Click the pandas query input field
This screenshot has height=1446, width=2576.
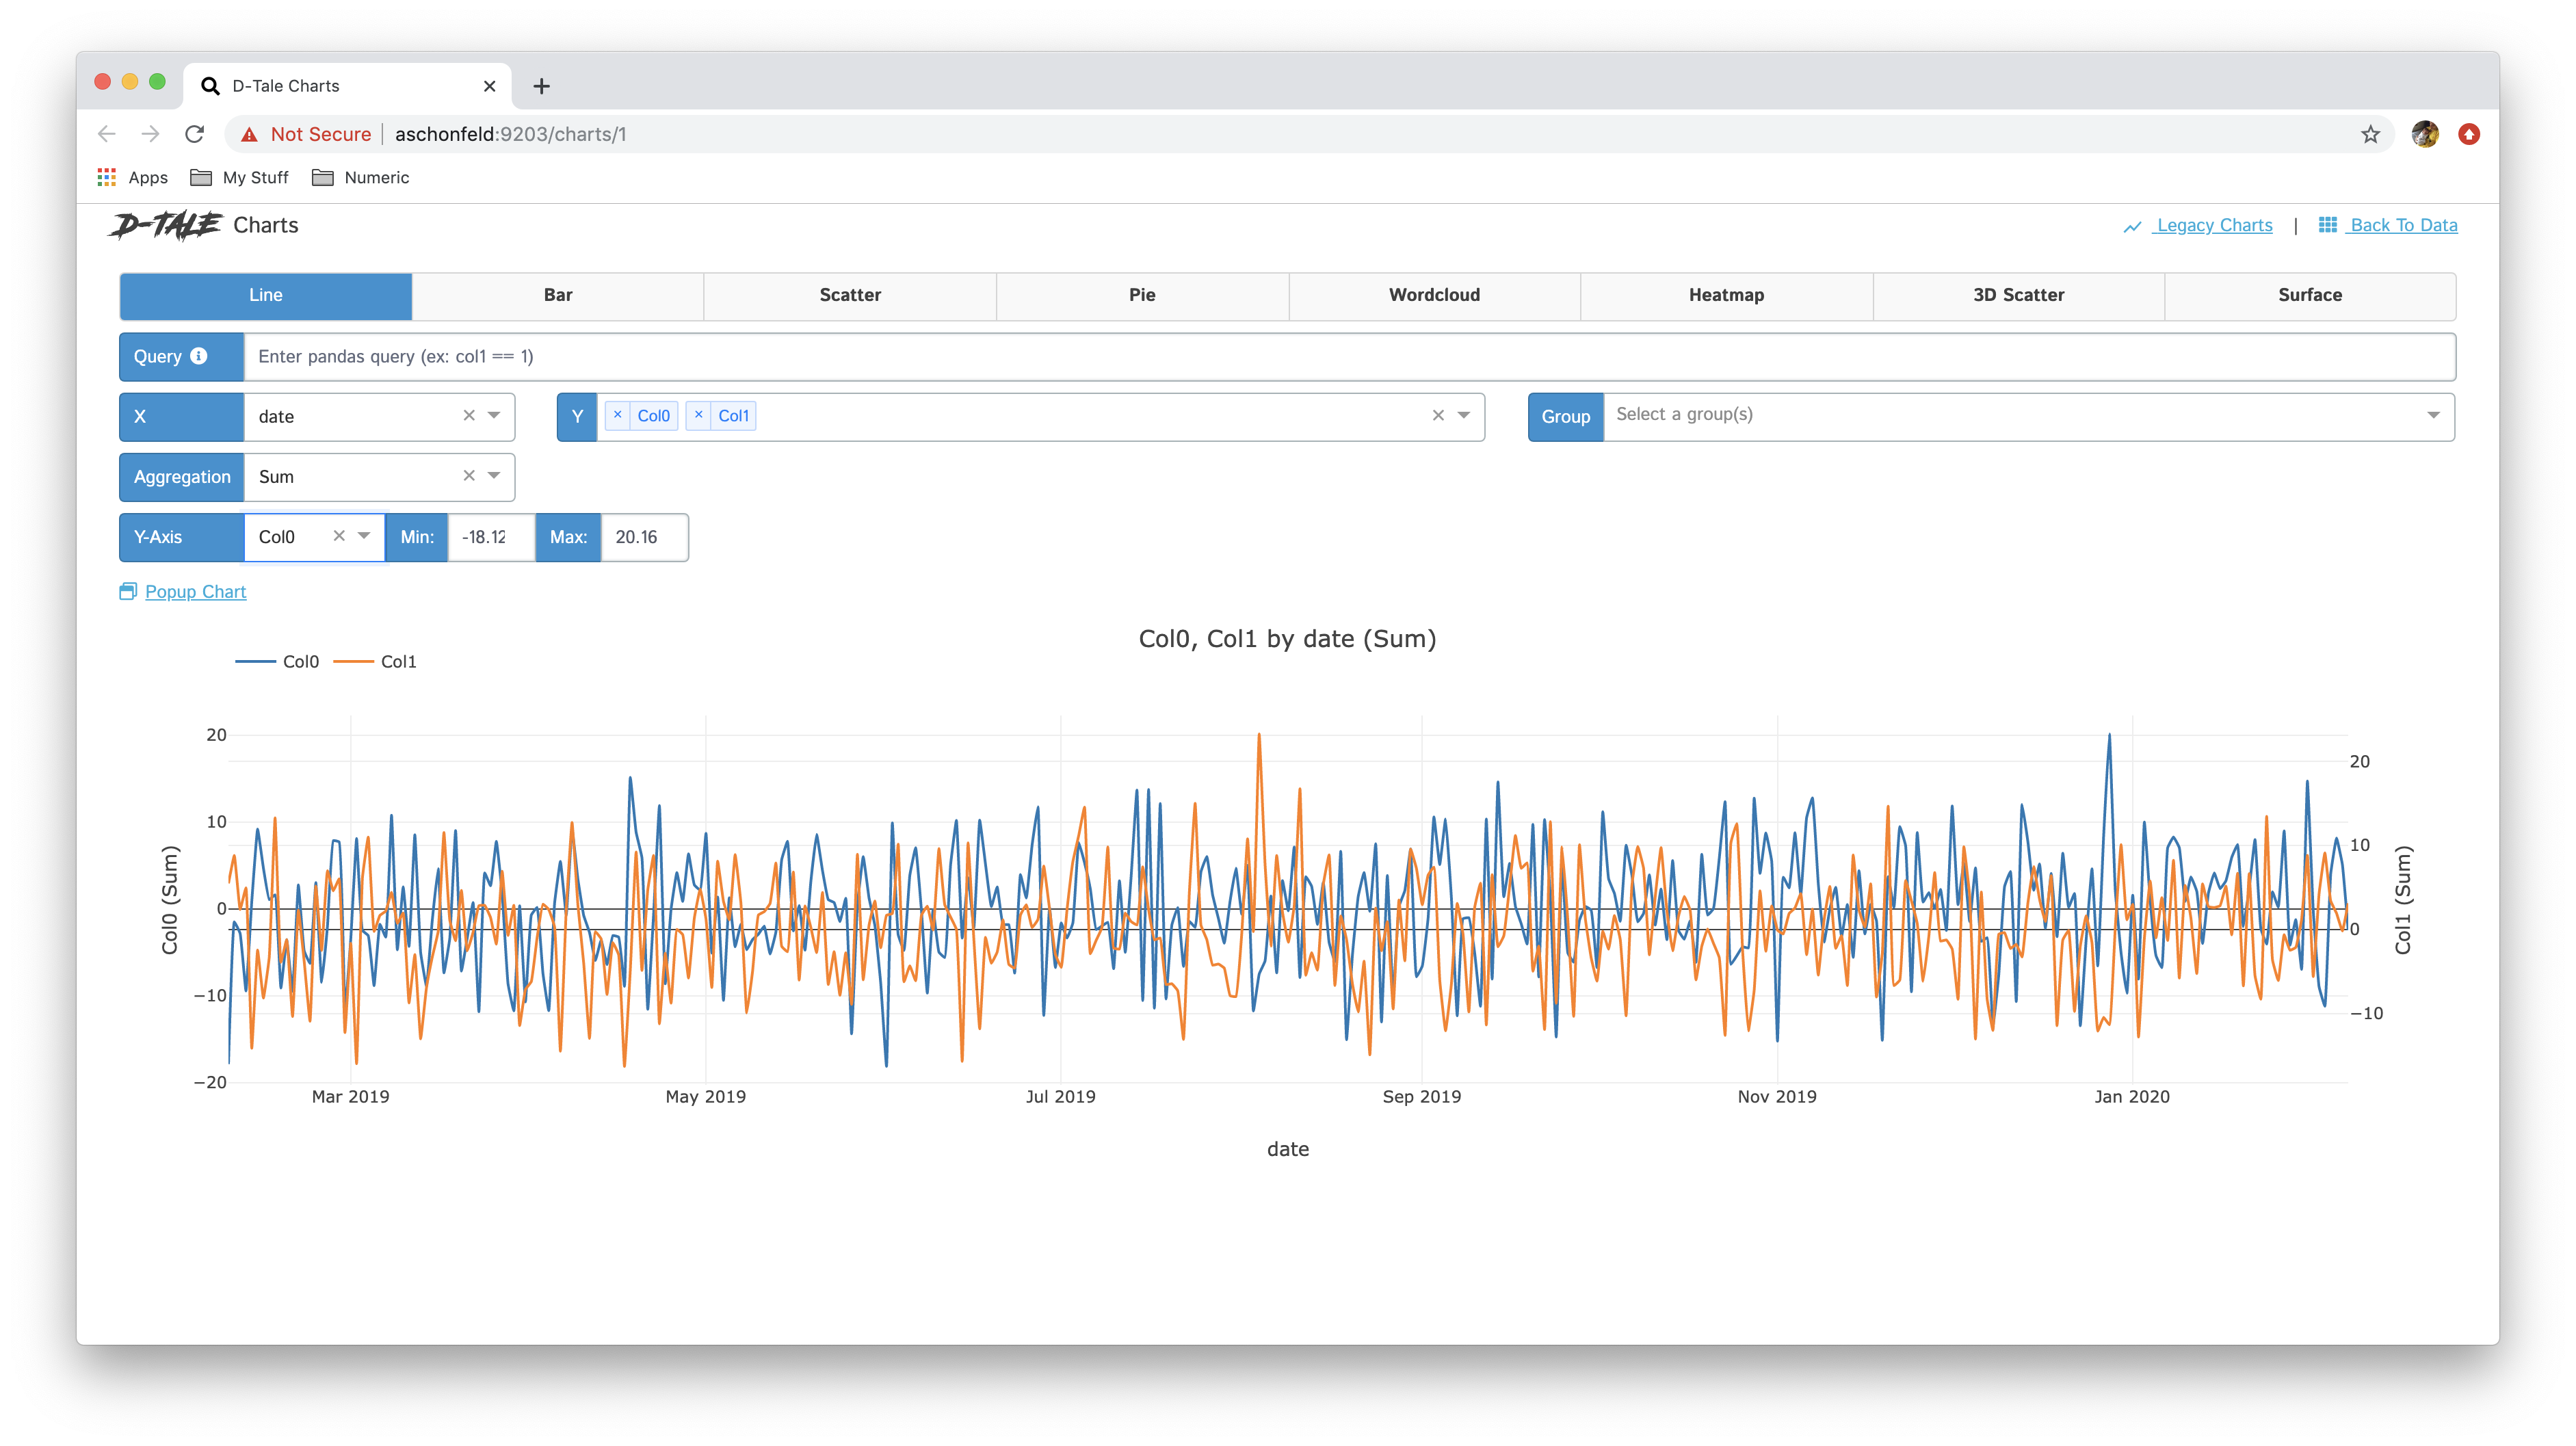point(1348,357)
